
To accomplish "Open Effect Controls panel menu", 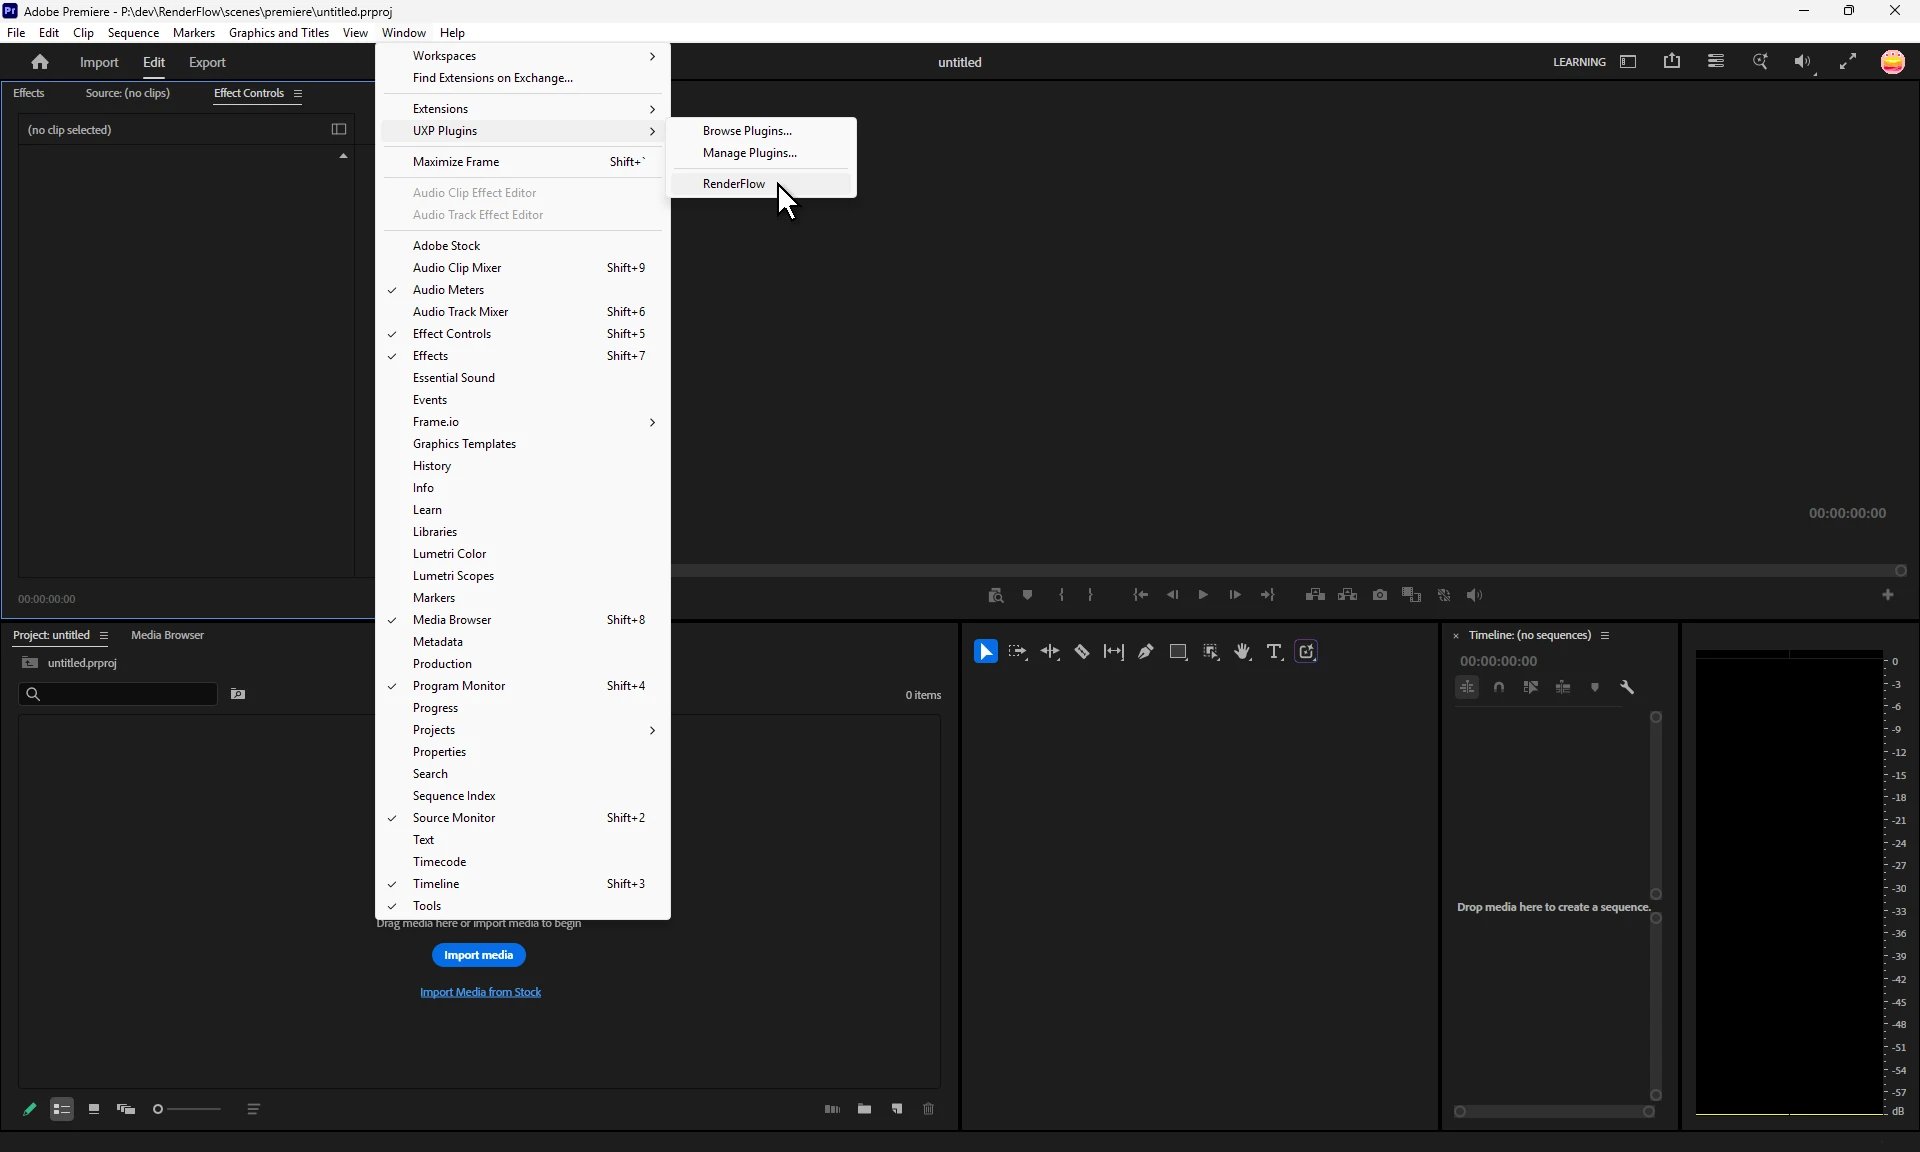I will [x=298, y=93].
